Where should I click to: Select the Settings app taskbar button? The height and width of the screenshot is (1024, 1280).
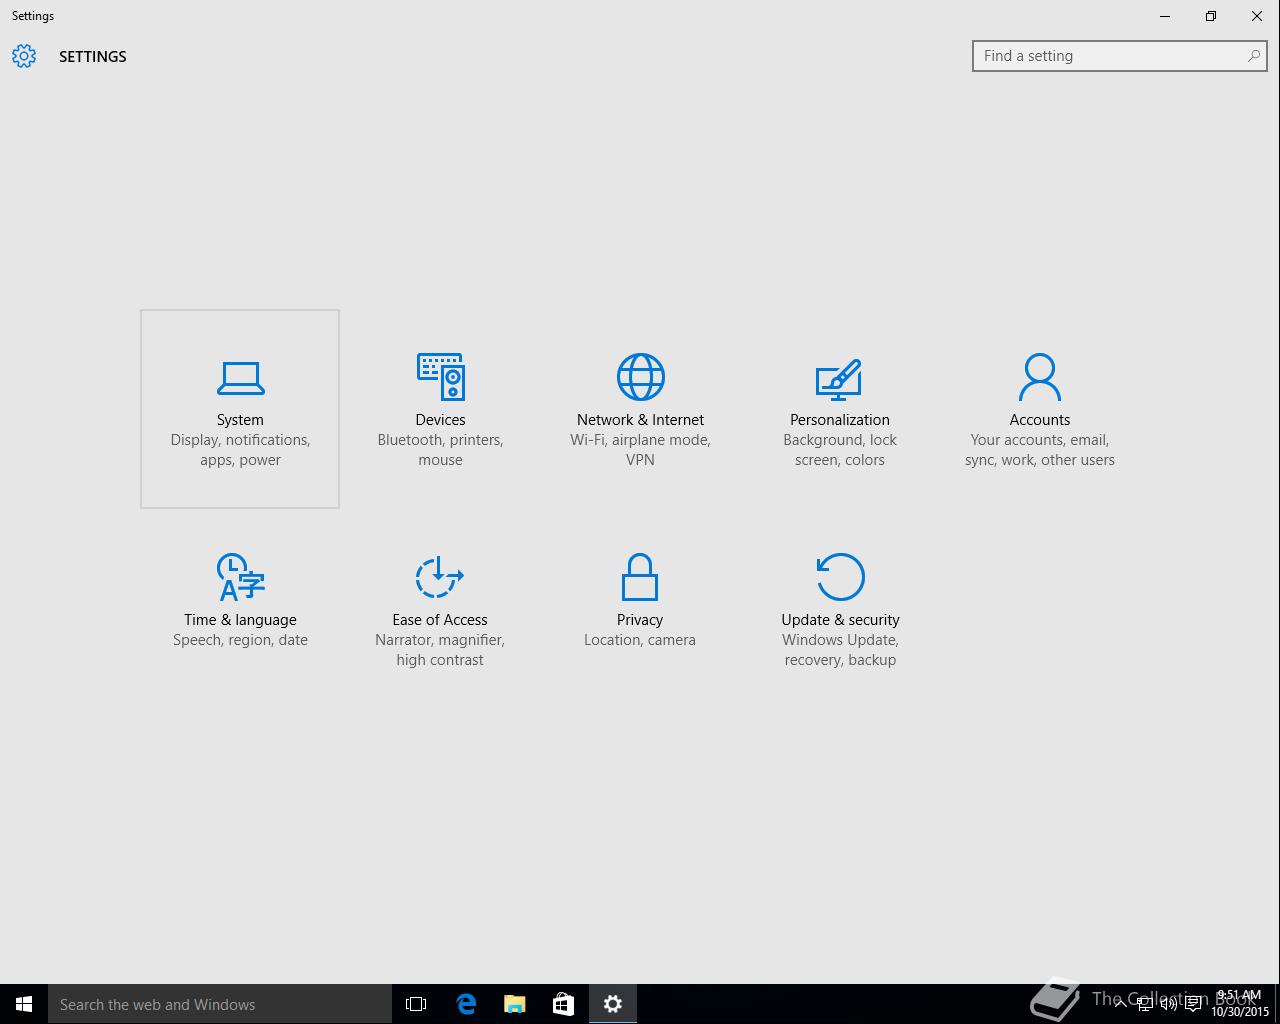coord(613,1004)
